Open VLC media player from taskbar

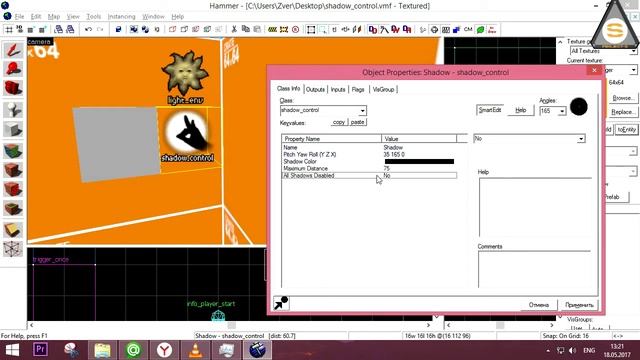click(x=195, y=350)
